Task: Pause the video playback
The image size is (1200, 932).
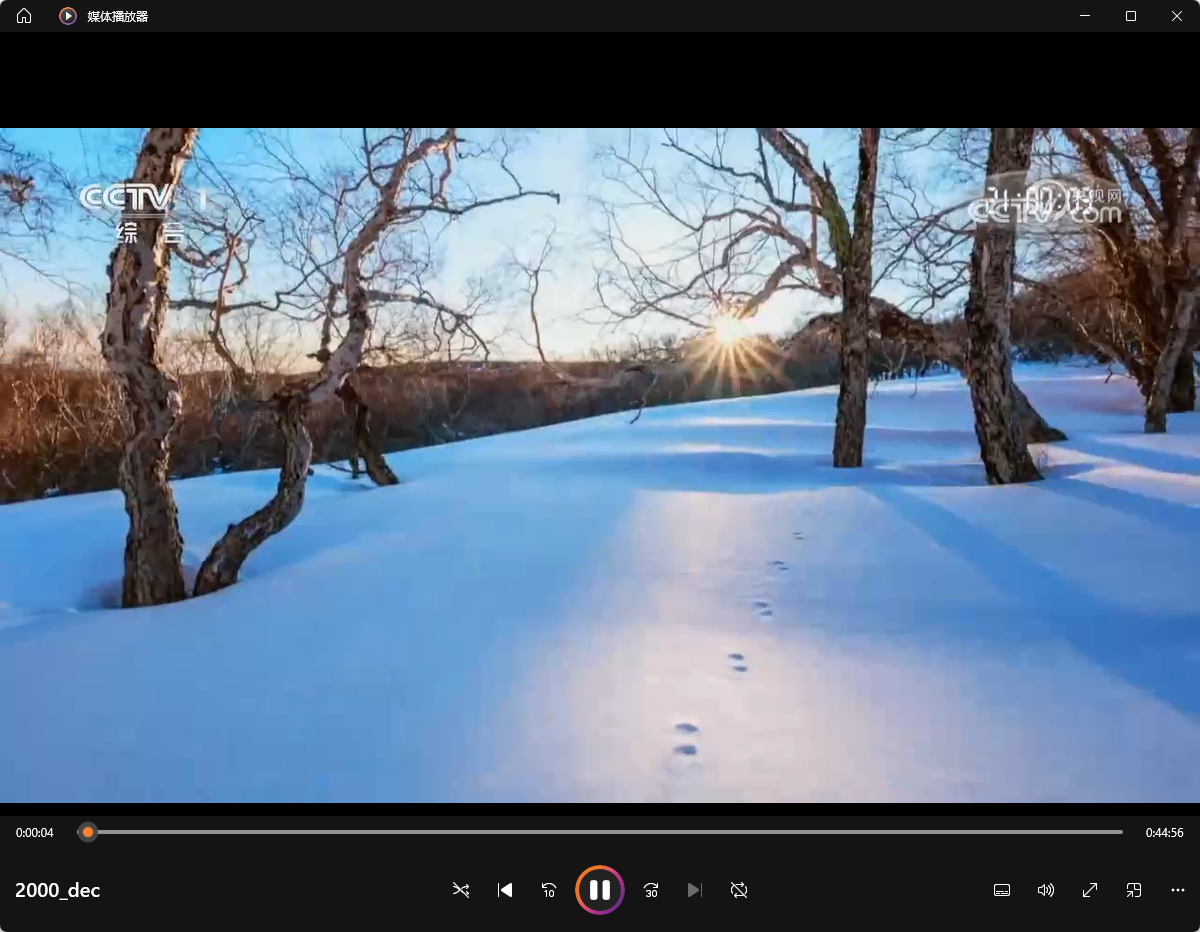Action: click(x=600, y=890)
